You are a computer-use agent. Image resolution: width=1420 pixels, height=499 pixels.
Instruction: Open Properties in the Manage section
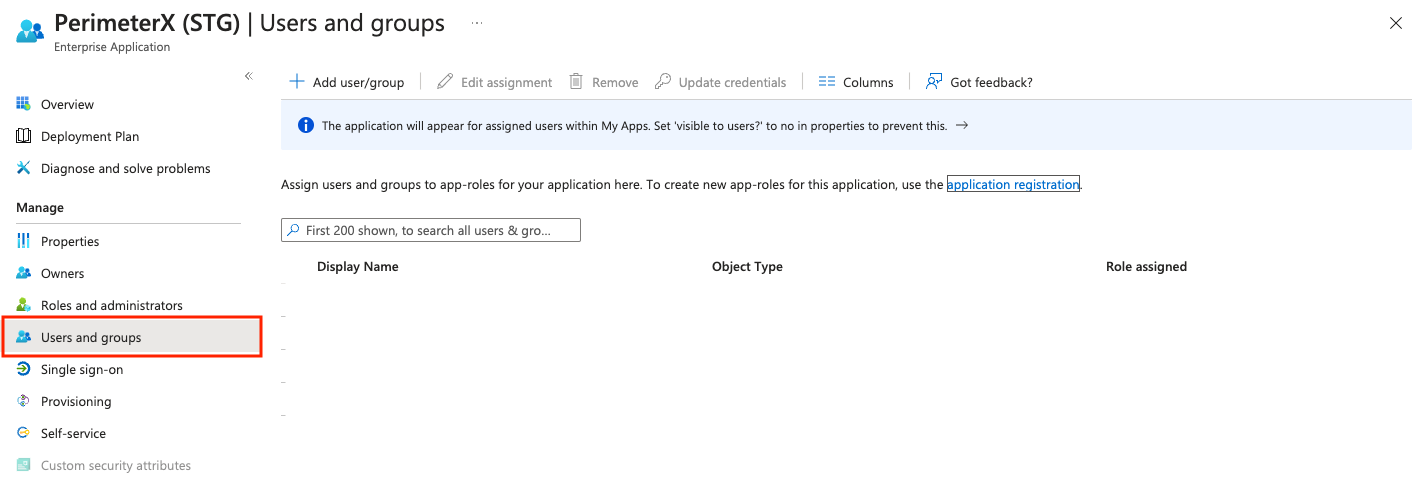[70, 242]
